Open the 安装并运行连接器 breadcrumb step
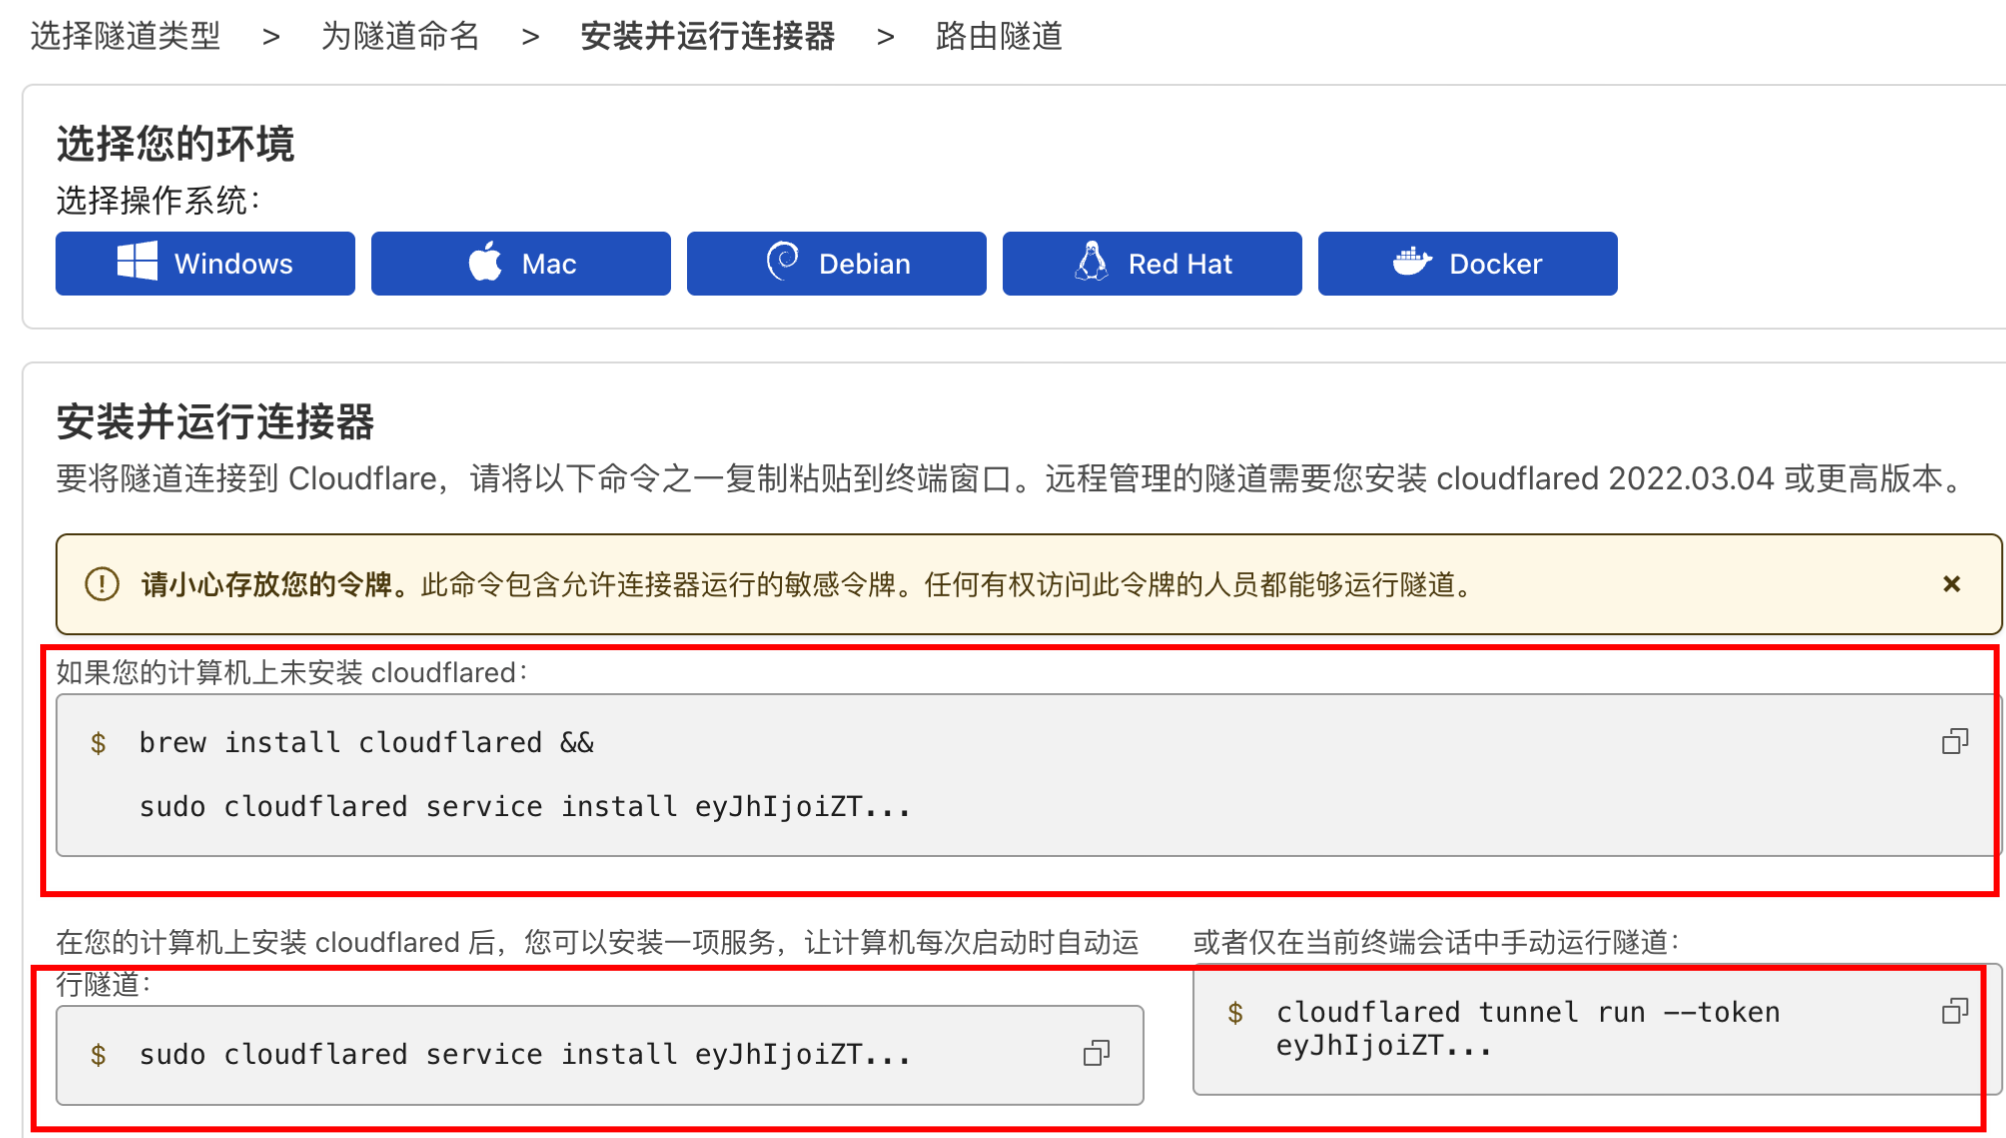Screen dimensions: 2006x1138 point(708,37)
